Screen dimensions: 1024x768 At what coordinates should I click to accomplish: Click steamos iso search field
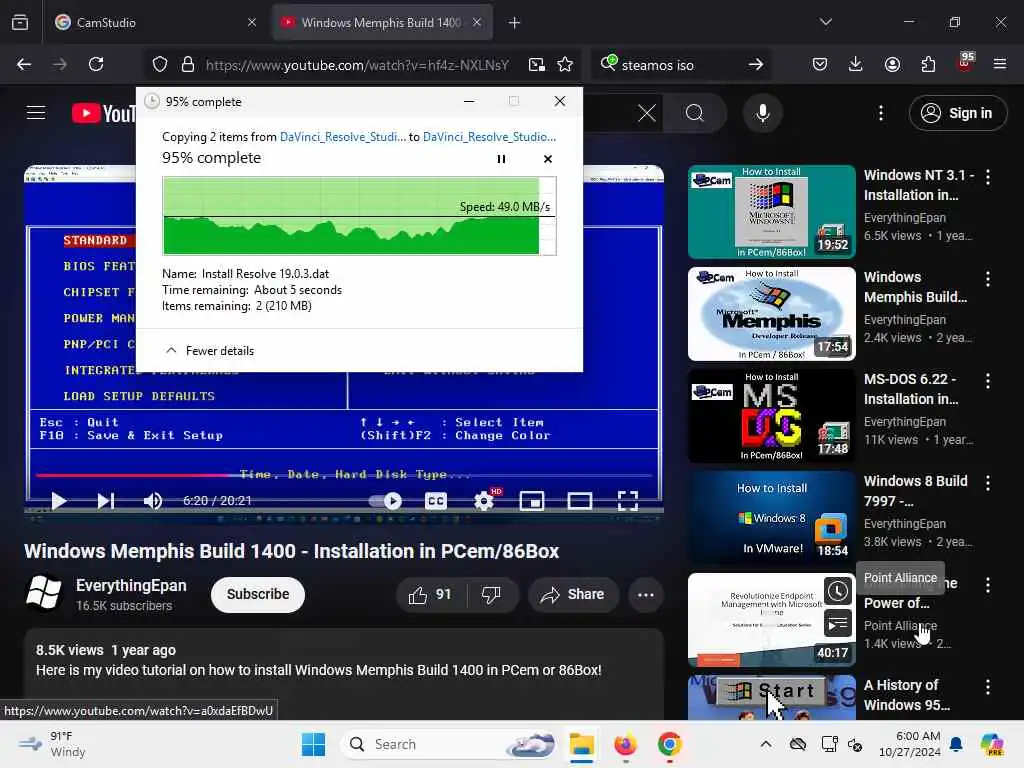(679, 65)
